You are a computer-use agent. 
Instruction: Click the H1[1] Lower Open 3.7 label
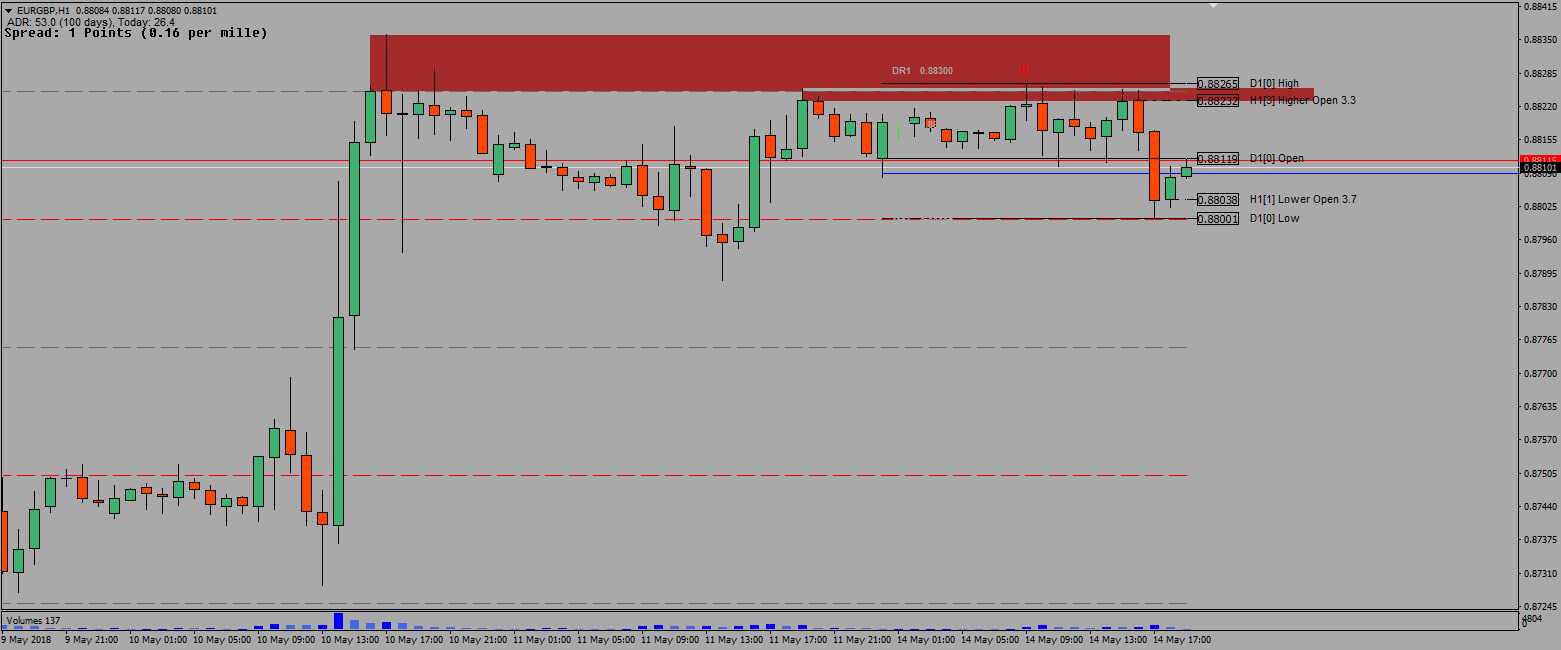1302,200
